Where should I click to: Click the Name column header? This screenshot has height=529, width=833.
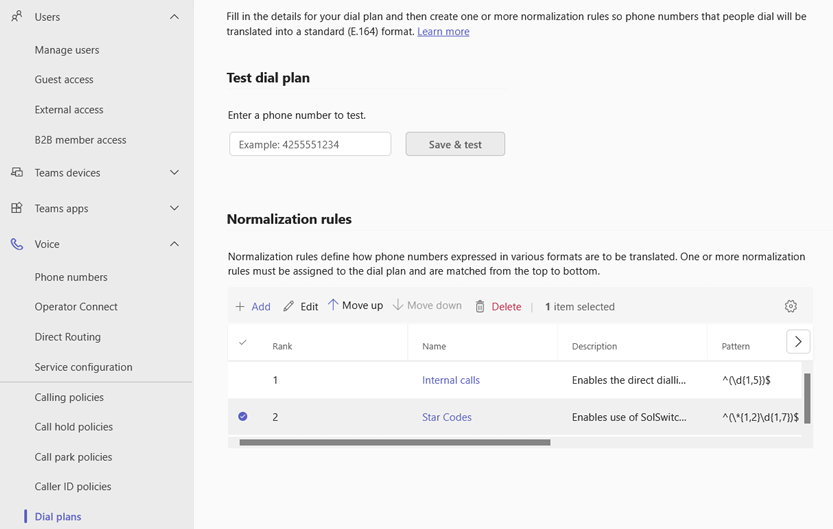(x=434, y=346)
